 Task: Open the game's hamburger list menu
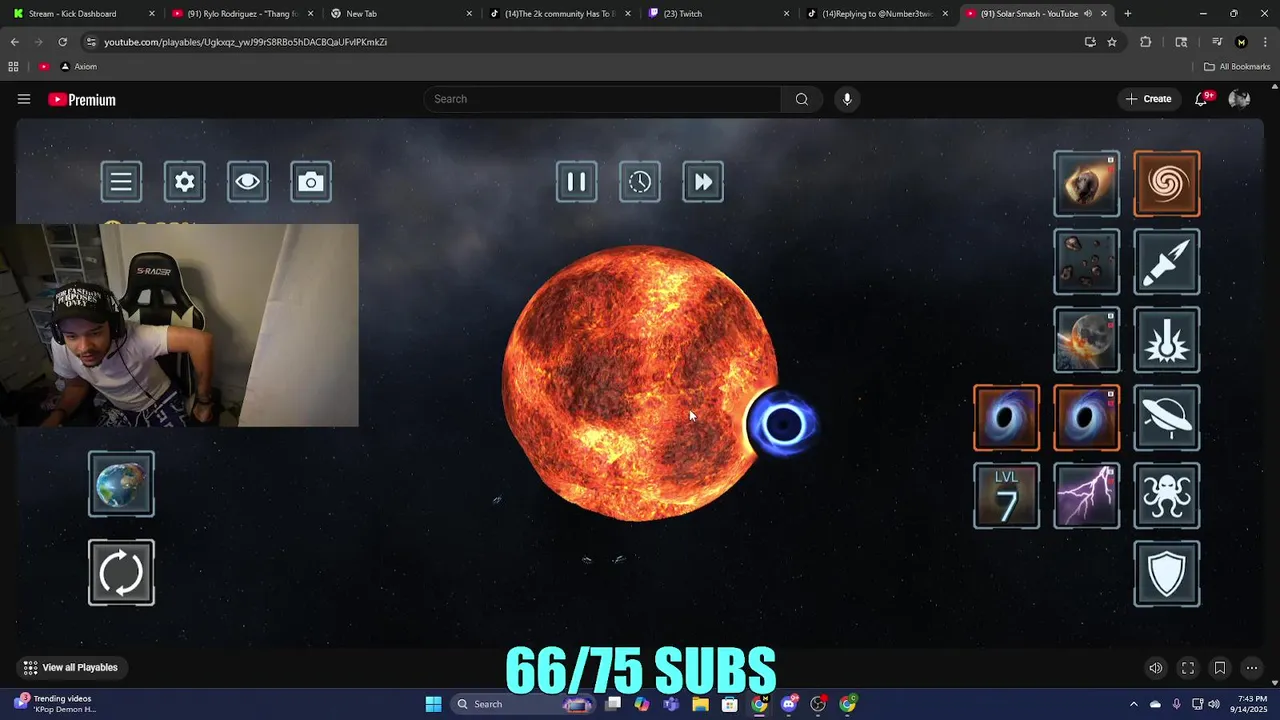(x=121, y=182)
